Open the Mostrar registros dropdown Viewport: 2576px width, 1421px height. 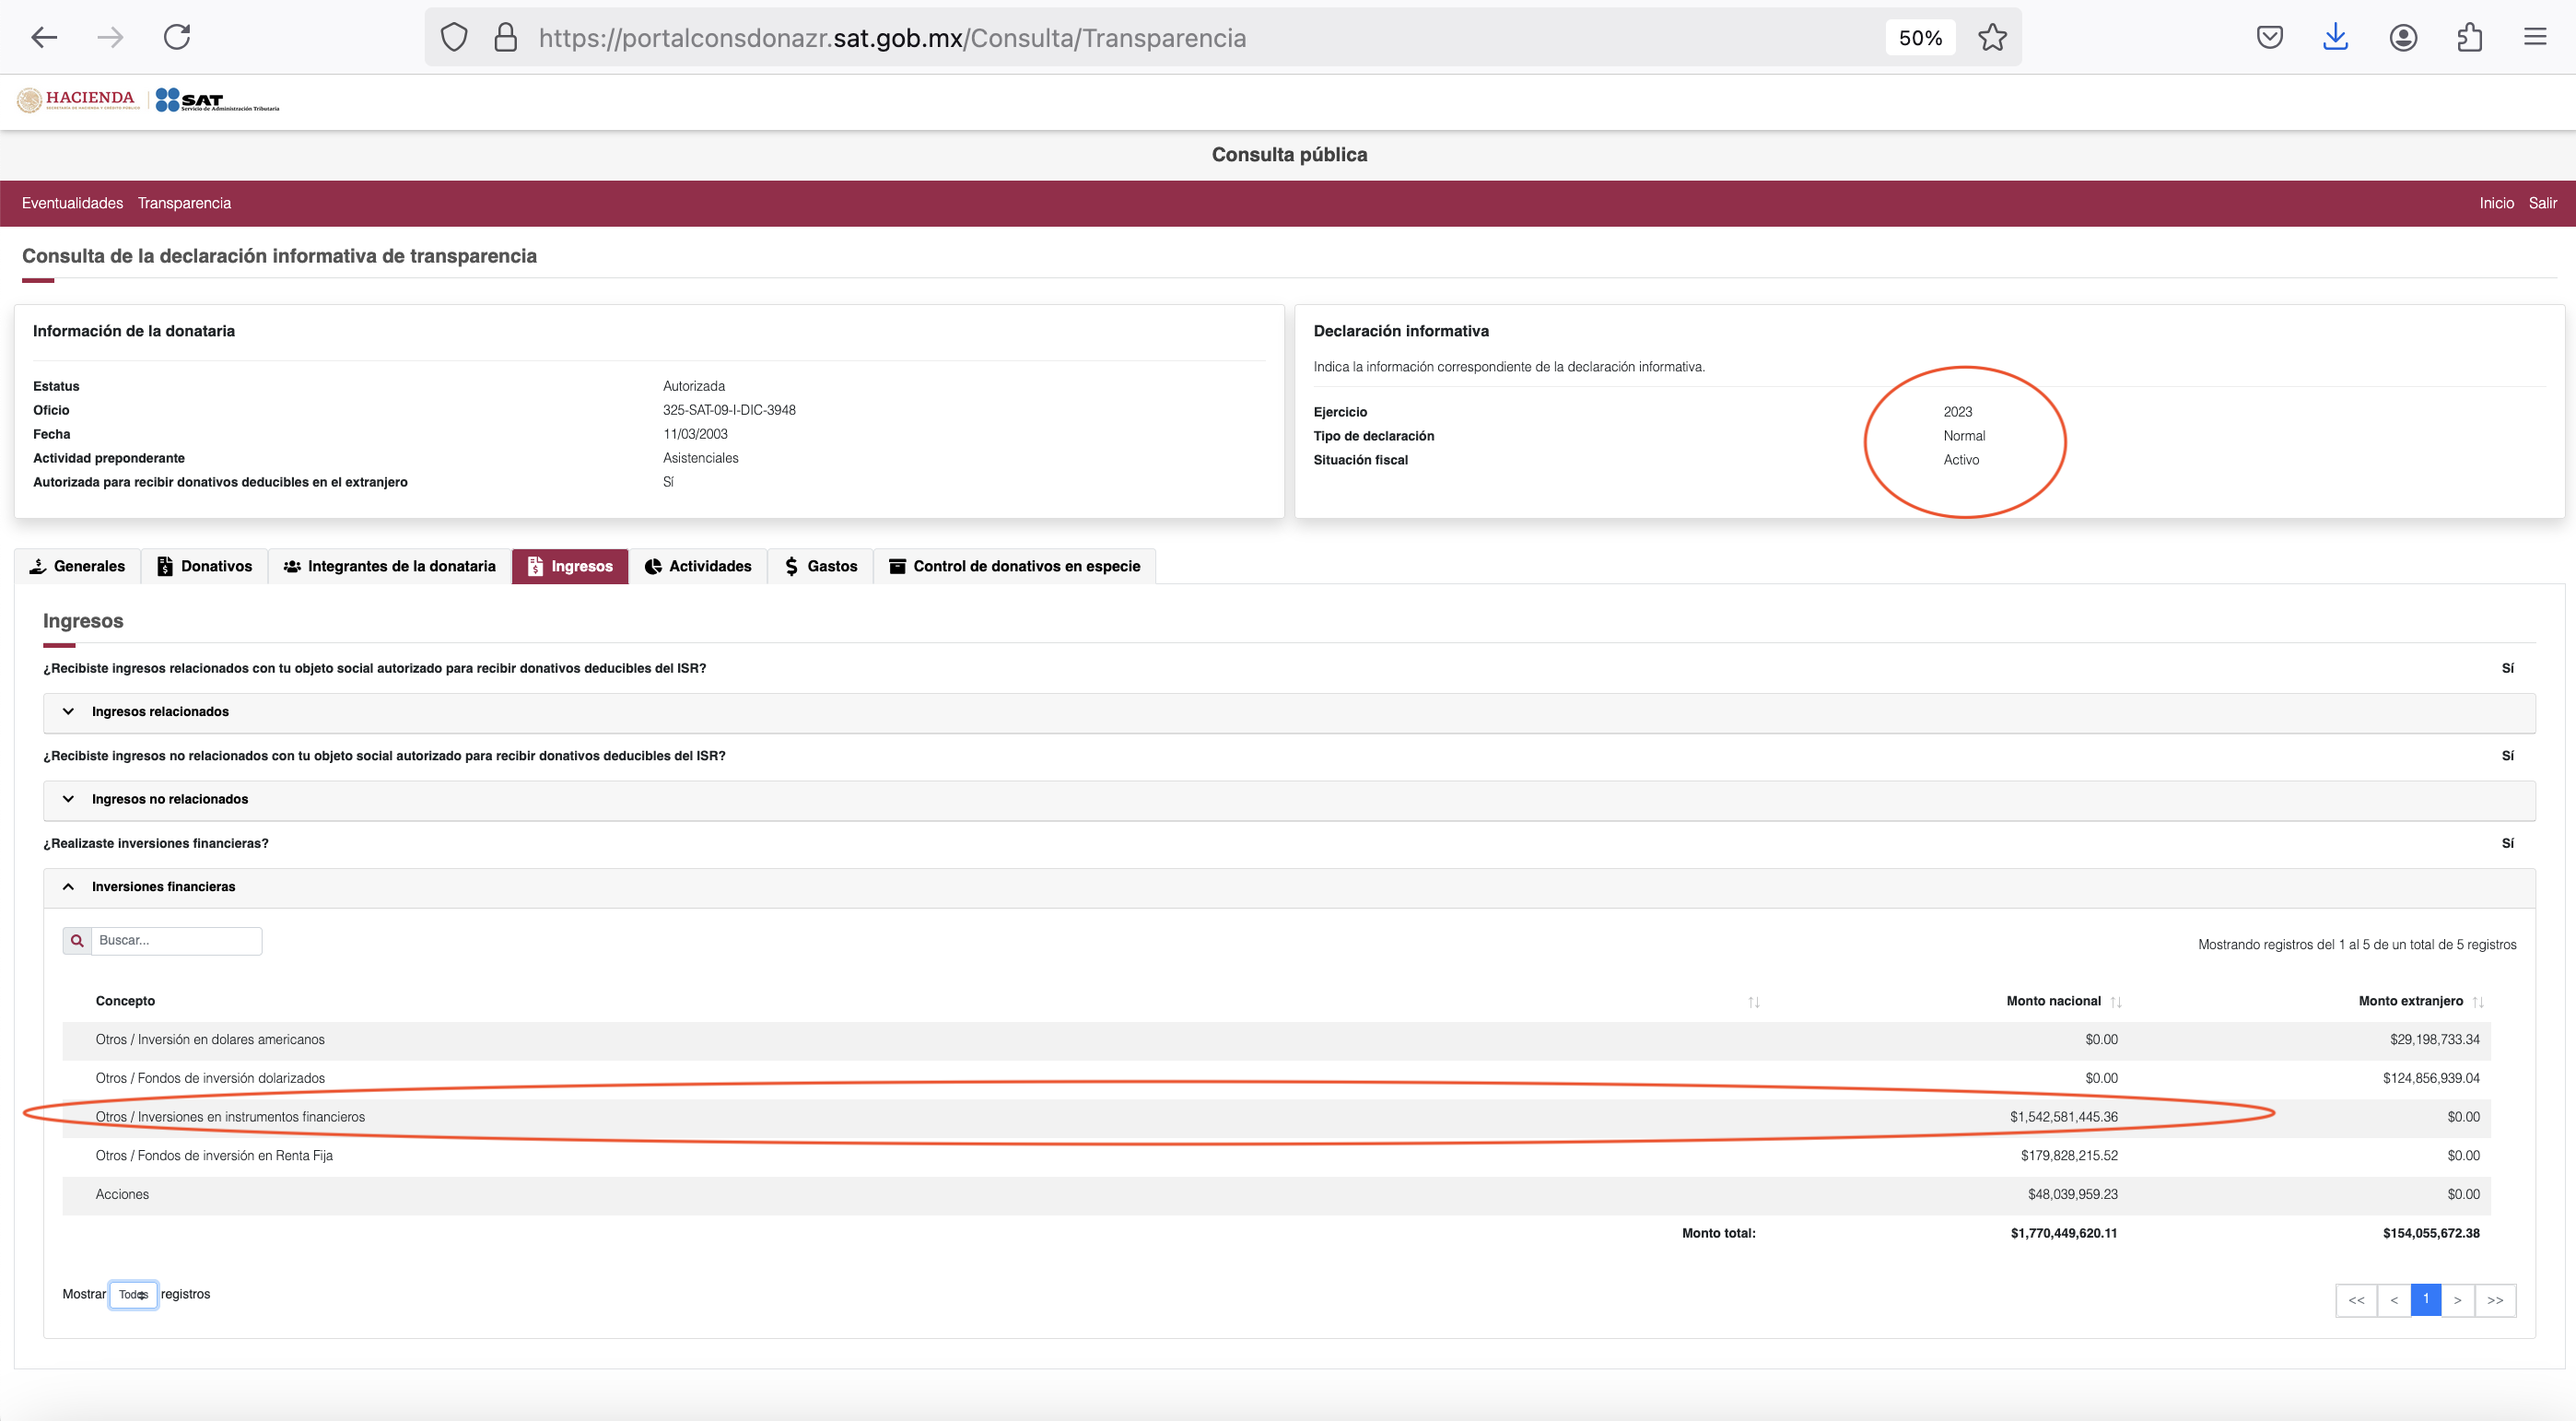pyautogui.click(x=133, y=1295)
